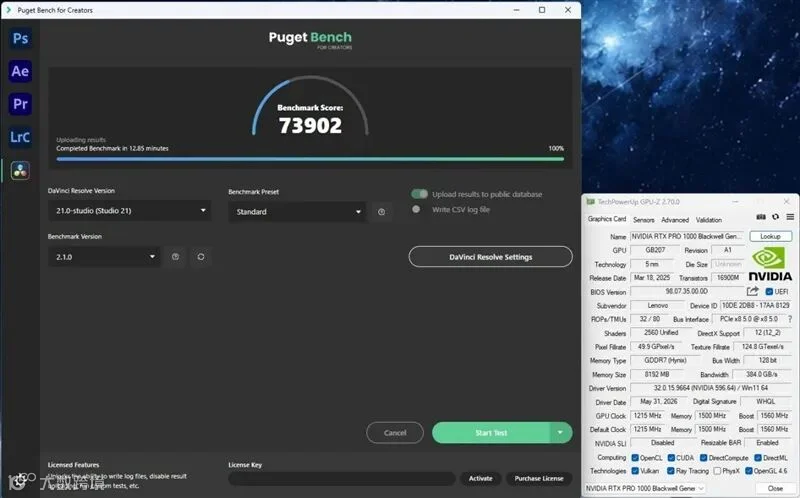
Task: Click the Benchmark Score 73902 value
Action: click(x=310, y=126)
